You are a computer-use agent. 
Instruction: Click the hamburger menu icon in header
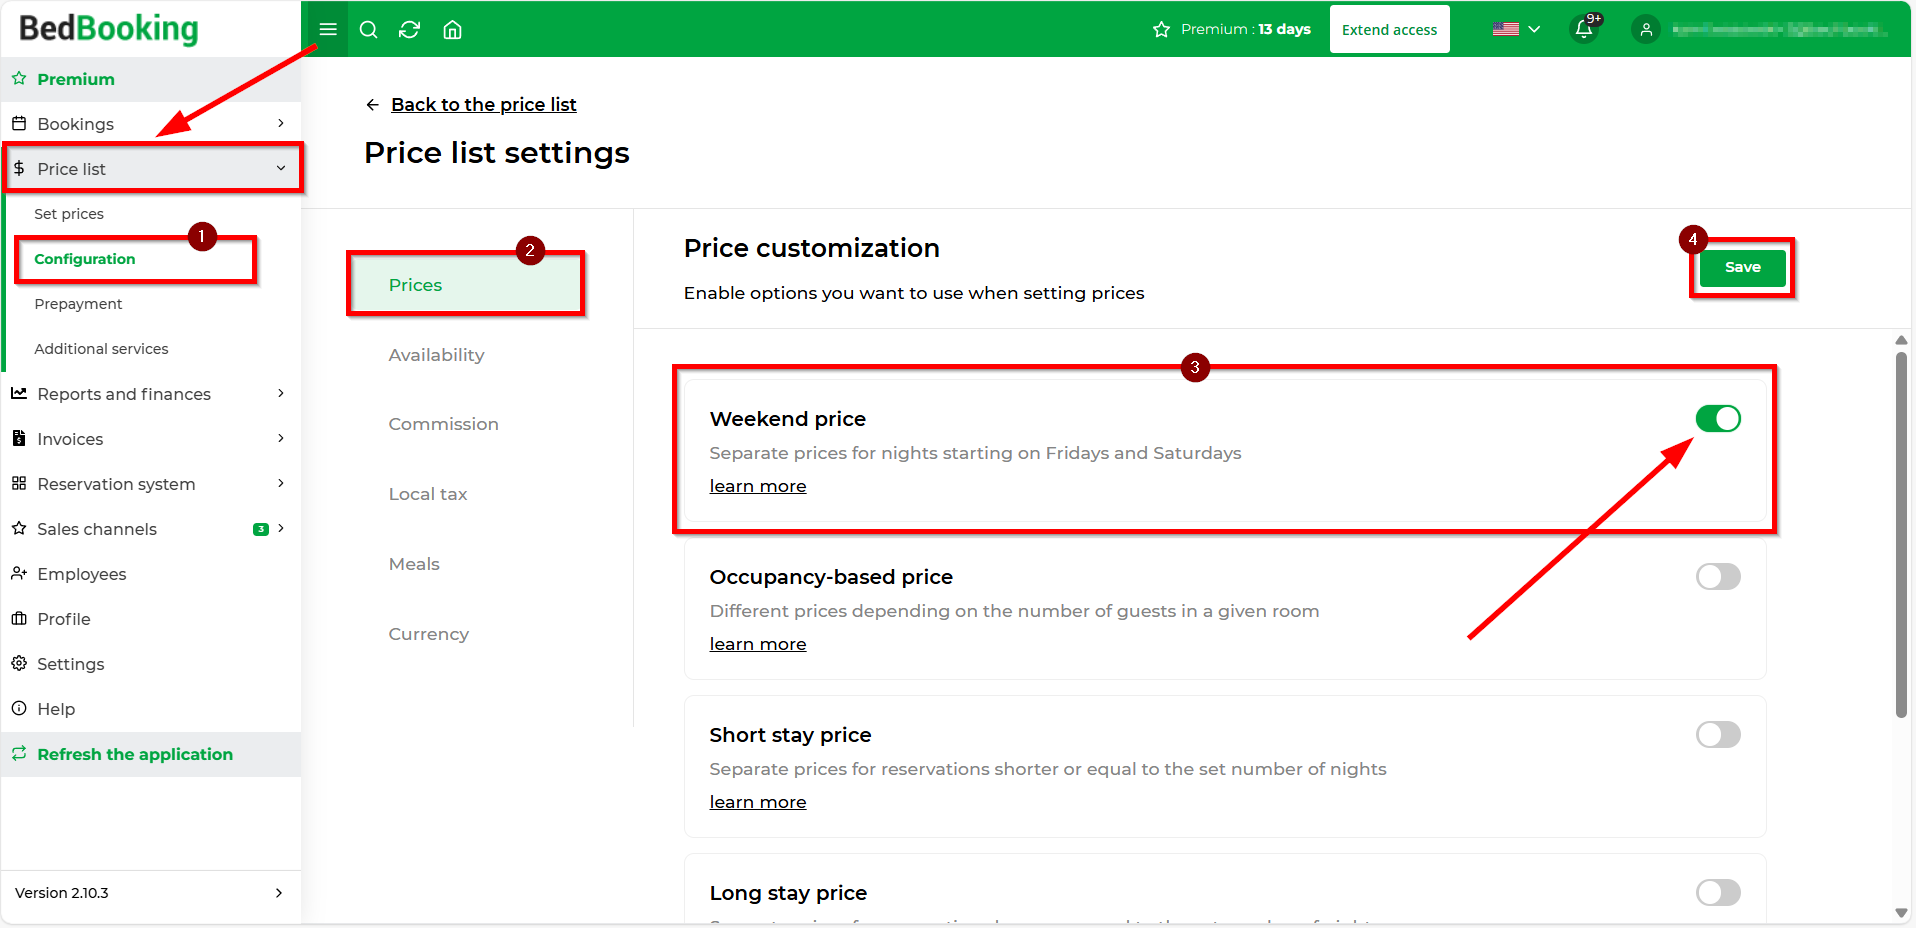[327, 29]
